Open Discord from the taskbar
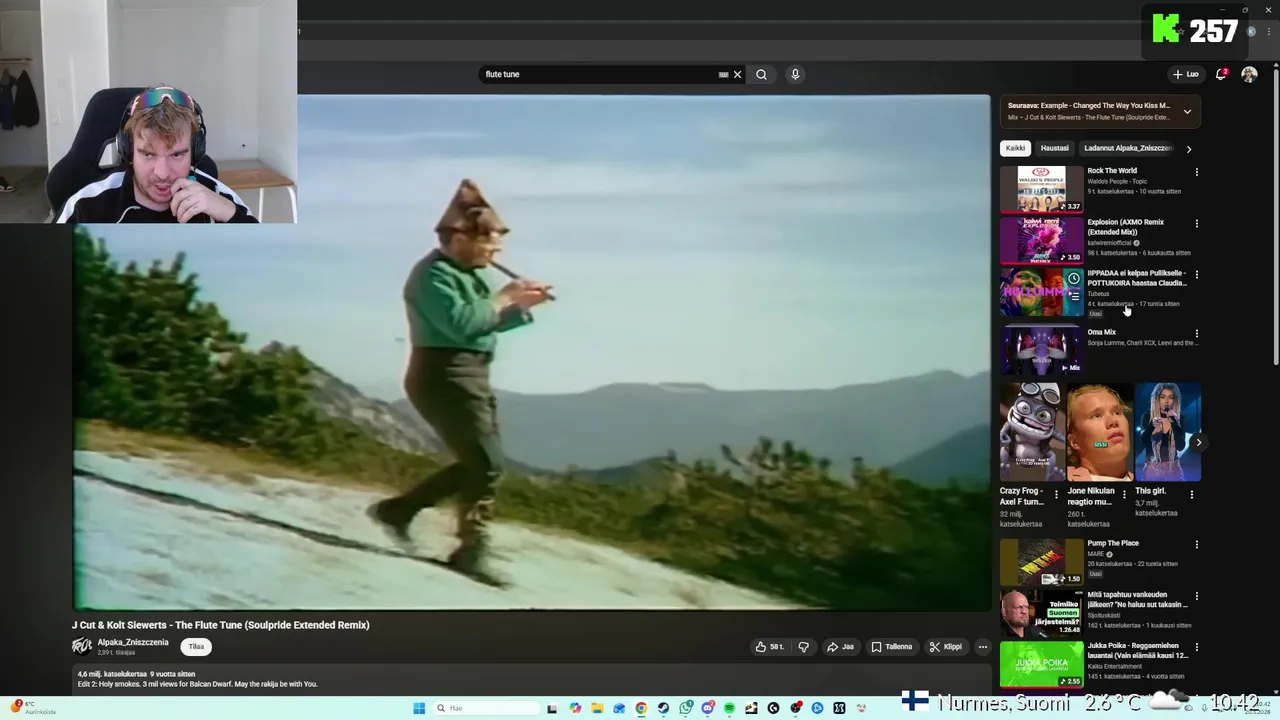 click(x=707, y=708)
